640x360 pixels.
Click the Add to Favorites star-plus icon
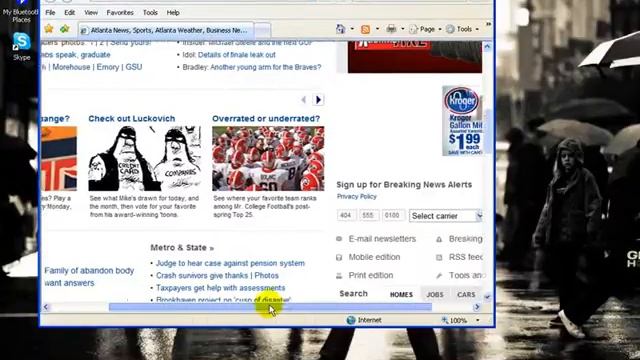click(64, 29)
